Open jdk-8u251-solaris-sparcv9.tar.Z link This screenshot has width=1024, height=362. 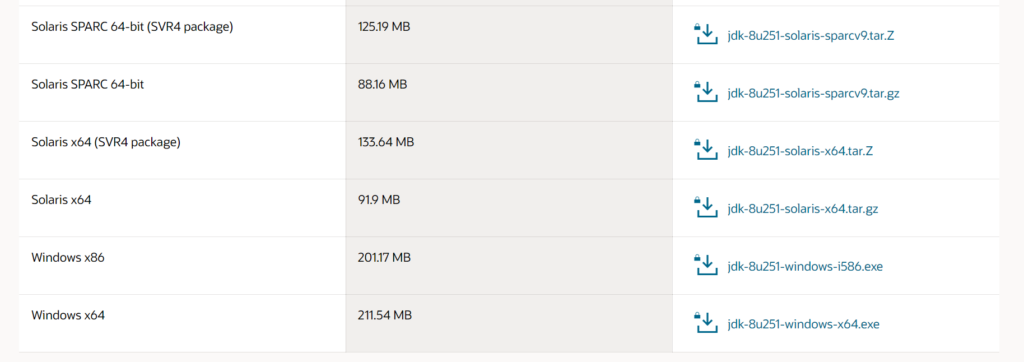(x=810, y=35)
